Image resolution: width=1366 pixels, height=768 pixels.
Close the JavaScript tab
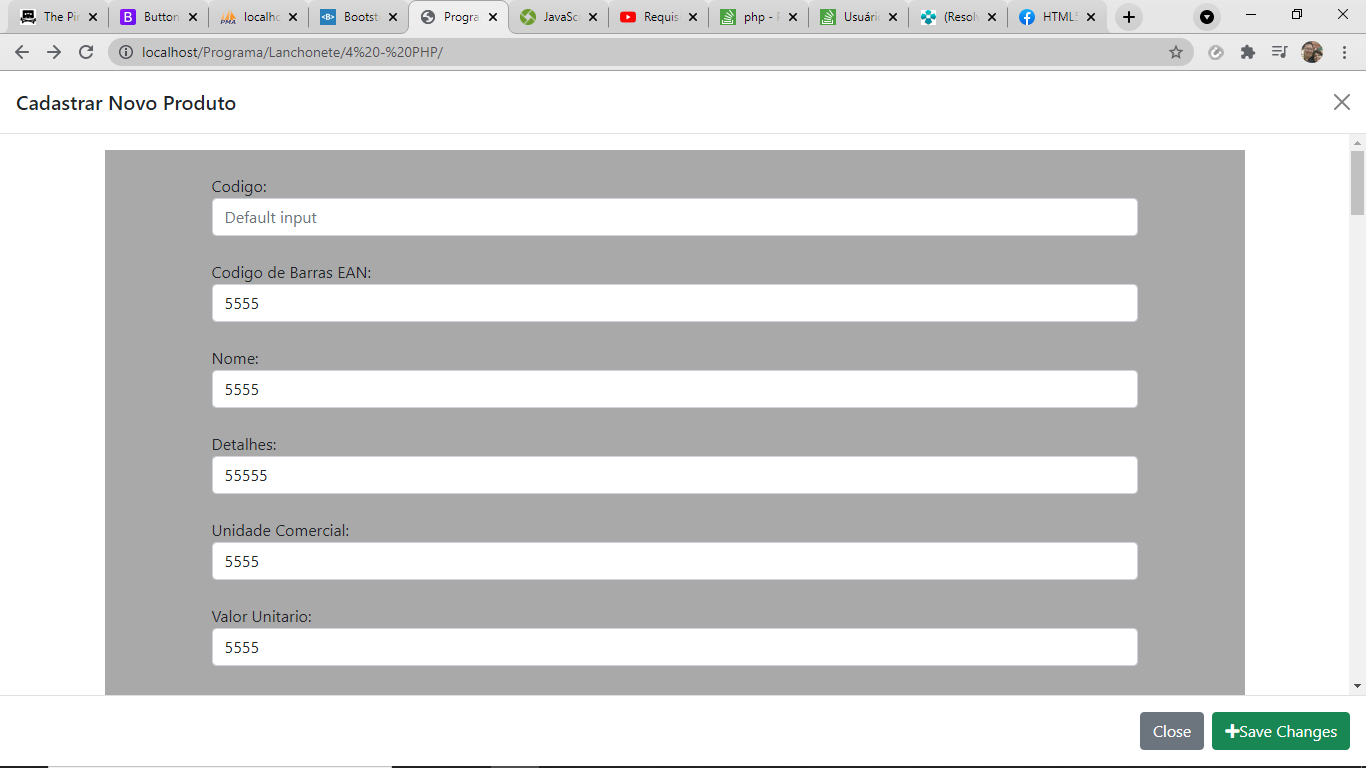point(593,17)
